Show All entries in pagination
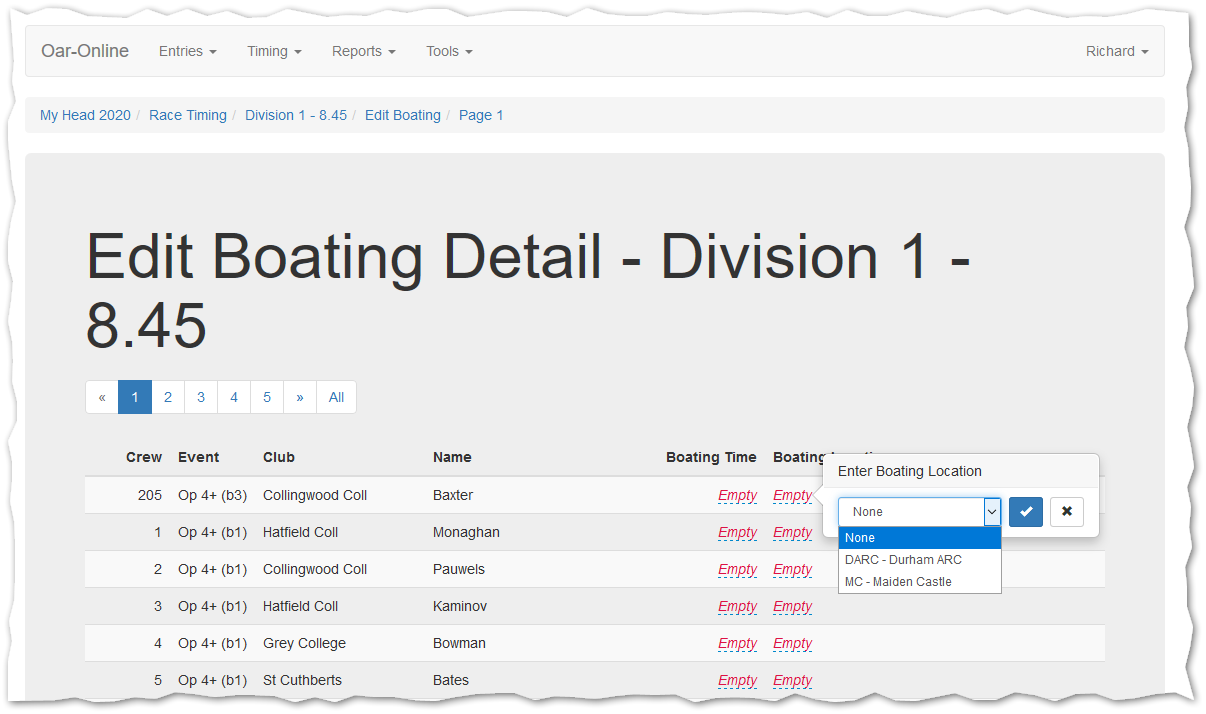This screenshot has height=714, width=1206. point(336,397)
